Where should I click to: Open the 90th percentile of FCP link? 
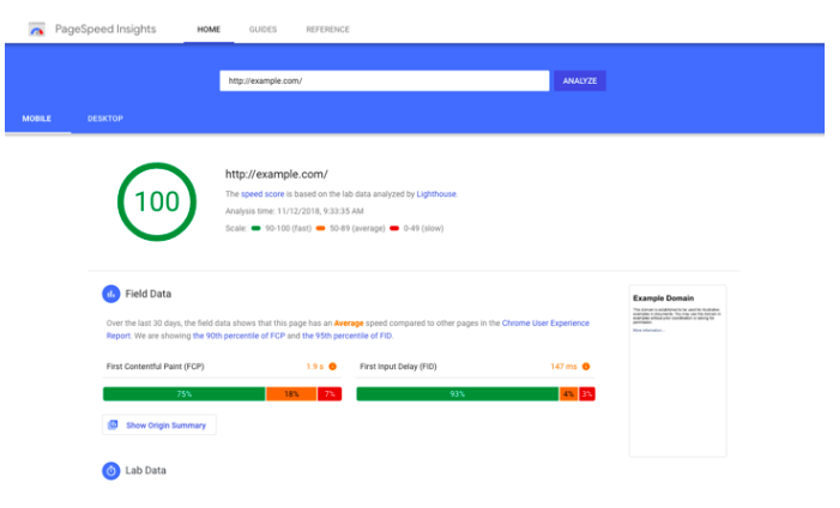239,336
